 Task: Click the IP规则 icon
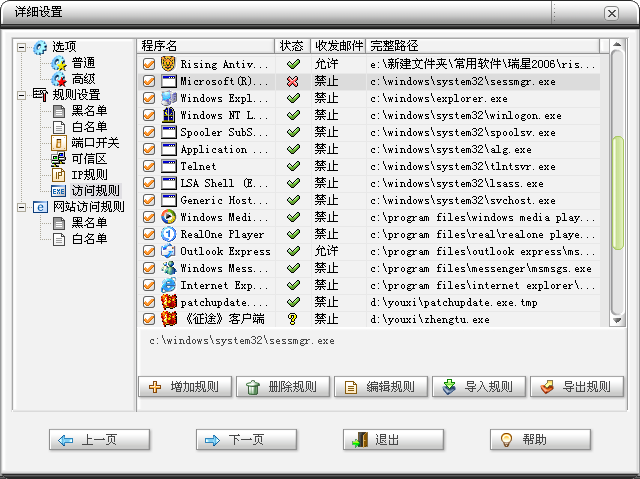pyautogui.click(x=59, y=175)
